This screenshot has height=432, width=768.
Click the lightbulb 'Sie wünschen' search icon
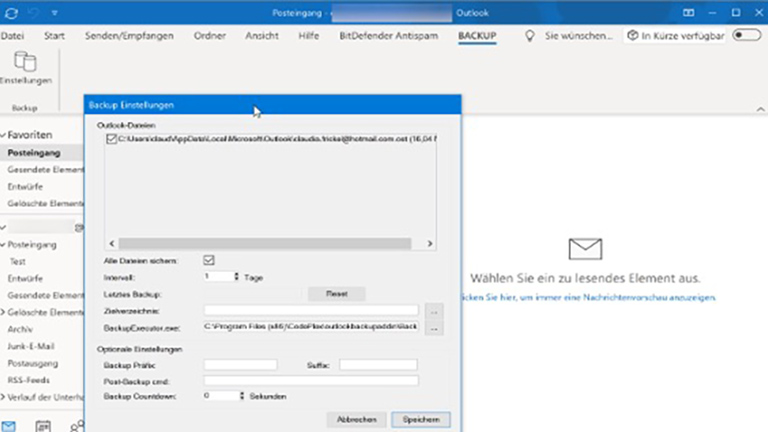tap(531, 35)
